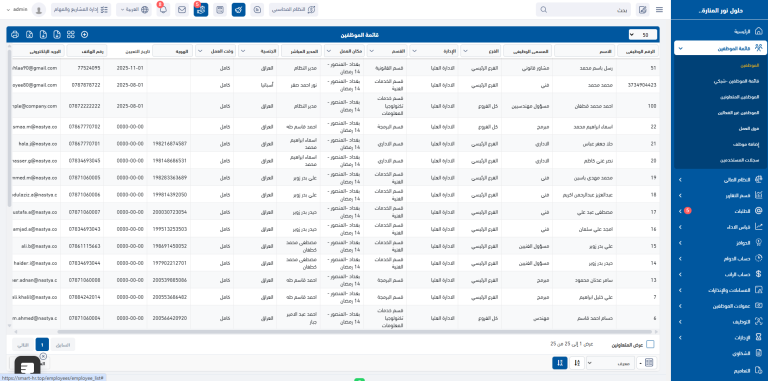This screenshot has height=381, width=768.
Task: Click the النظام المحاسبي button
Action: coord(293,10)
